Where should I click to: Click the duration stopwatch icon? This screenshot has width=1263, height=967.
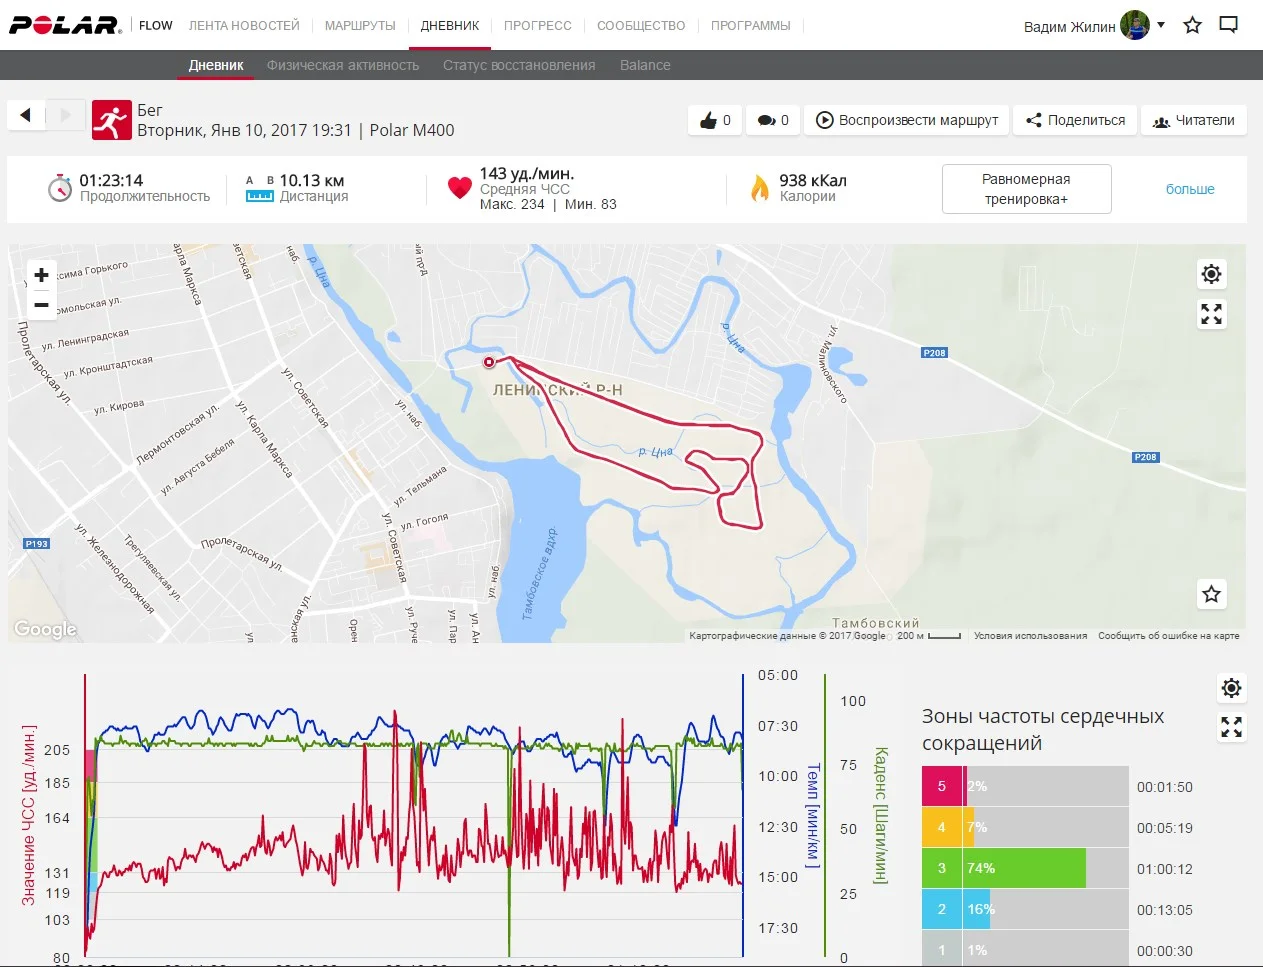tap(60, 188)
